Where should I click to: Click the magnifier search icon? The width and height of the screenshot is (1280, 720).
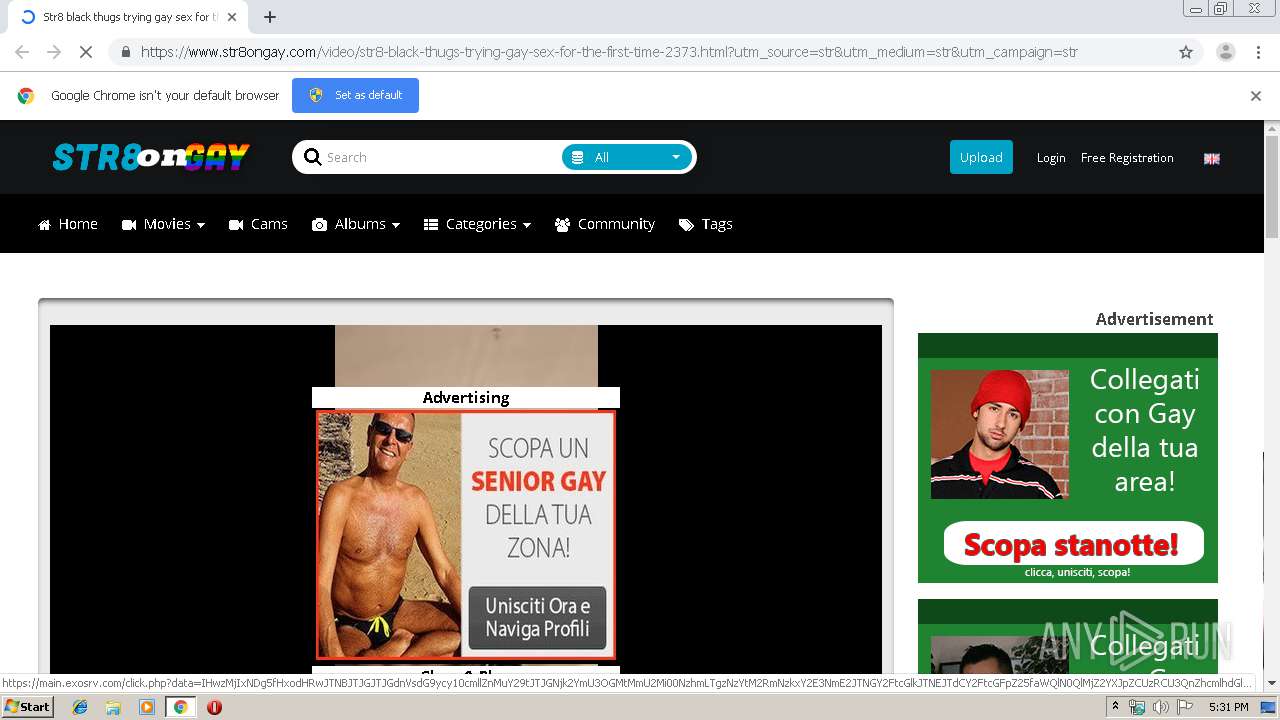pos(312,157)
